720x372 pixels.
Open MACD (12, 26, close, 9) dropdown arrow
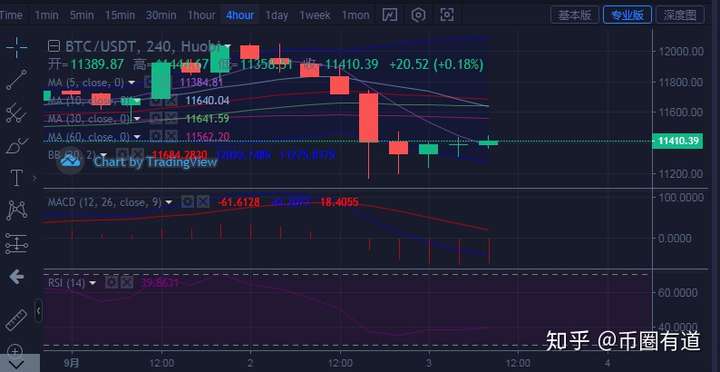coord(169,202)
